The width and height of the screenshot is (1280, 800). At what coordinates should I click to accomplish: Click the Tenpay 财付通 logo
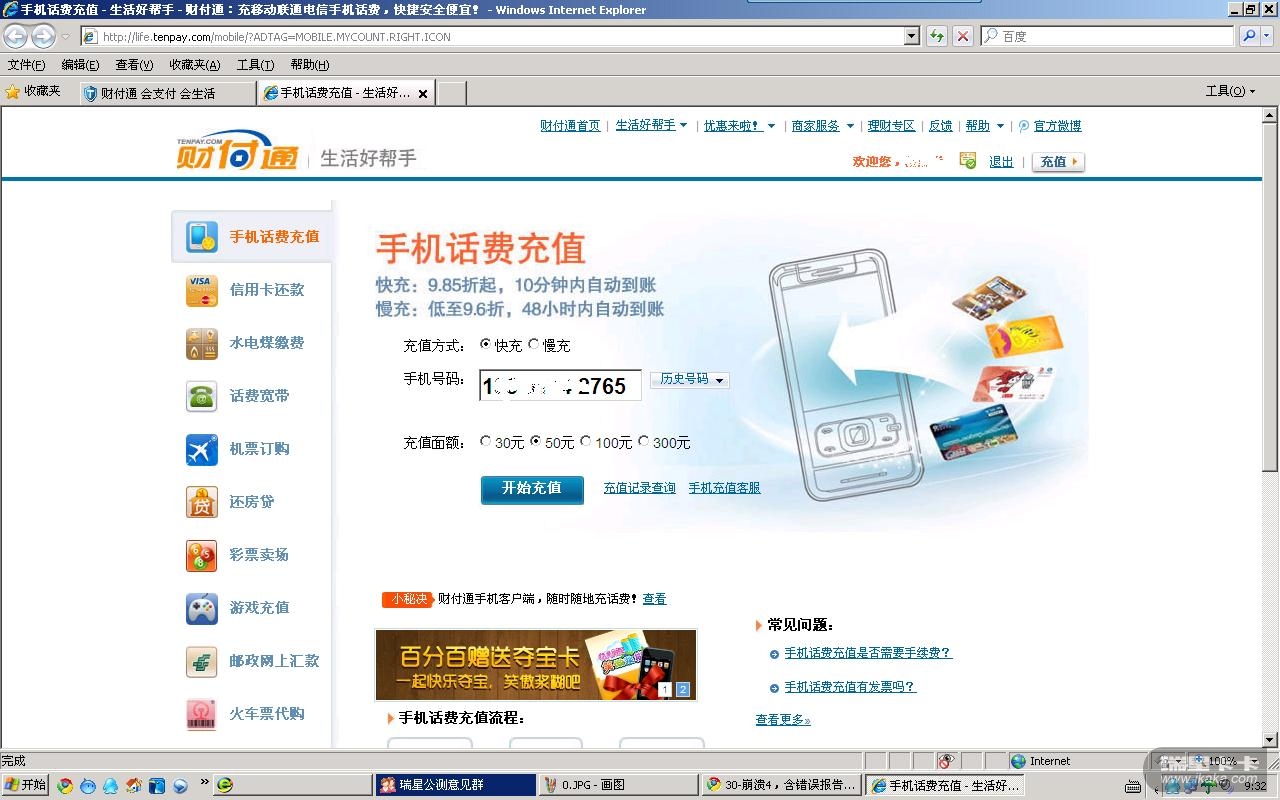coord(237,149)
